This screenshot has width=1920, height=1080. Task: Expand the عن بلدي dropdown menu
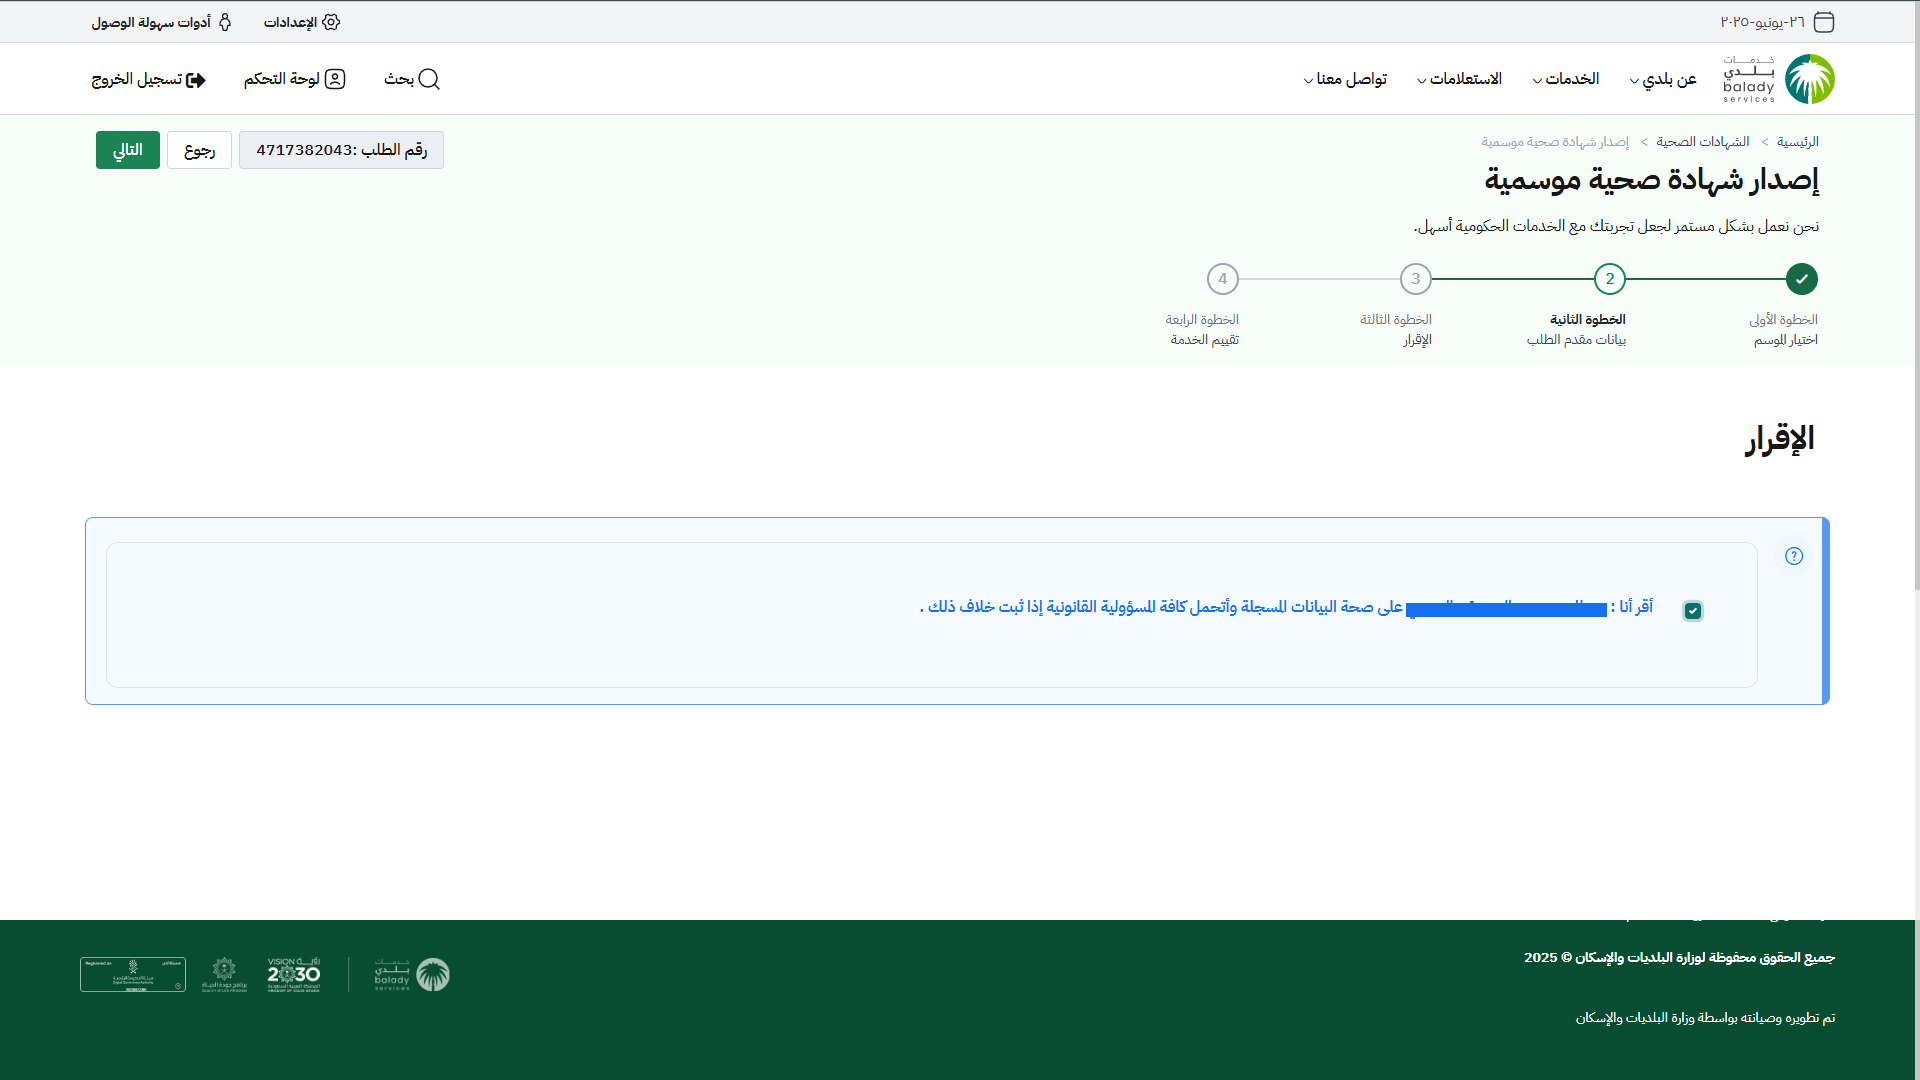tap(1669, 79)
